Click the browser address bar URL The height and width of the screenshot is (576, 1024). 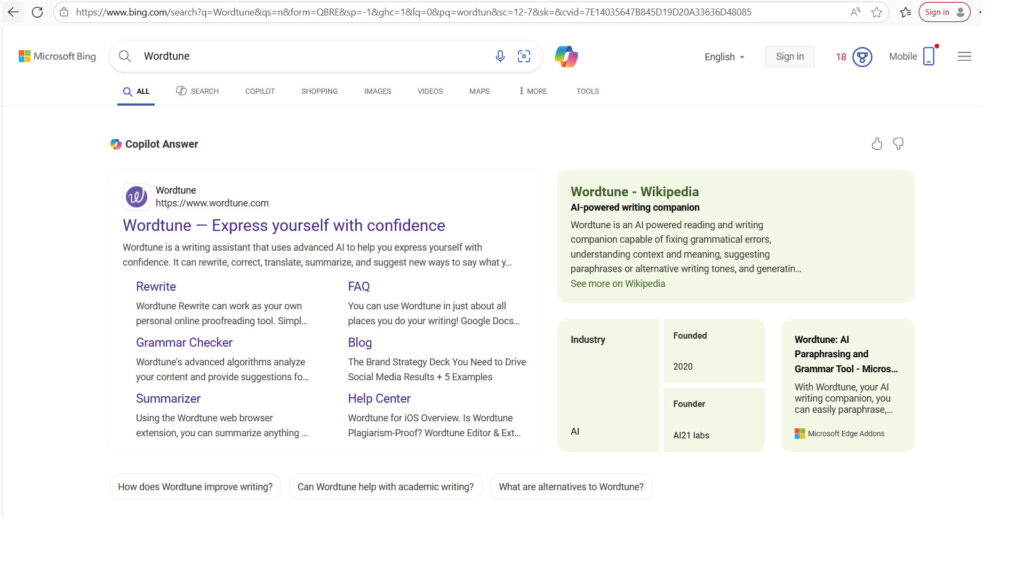coord(413,12)
